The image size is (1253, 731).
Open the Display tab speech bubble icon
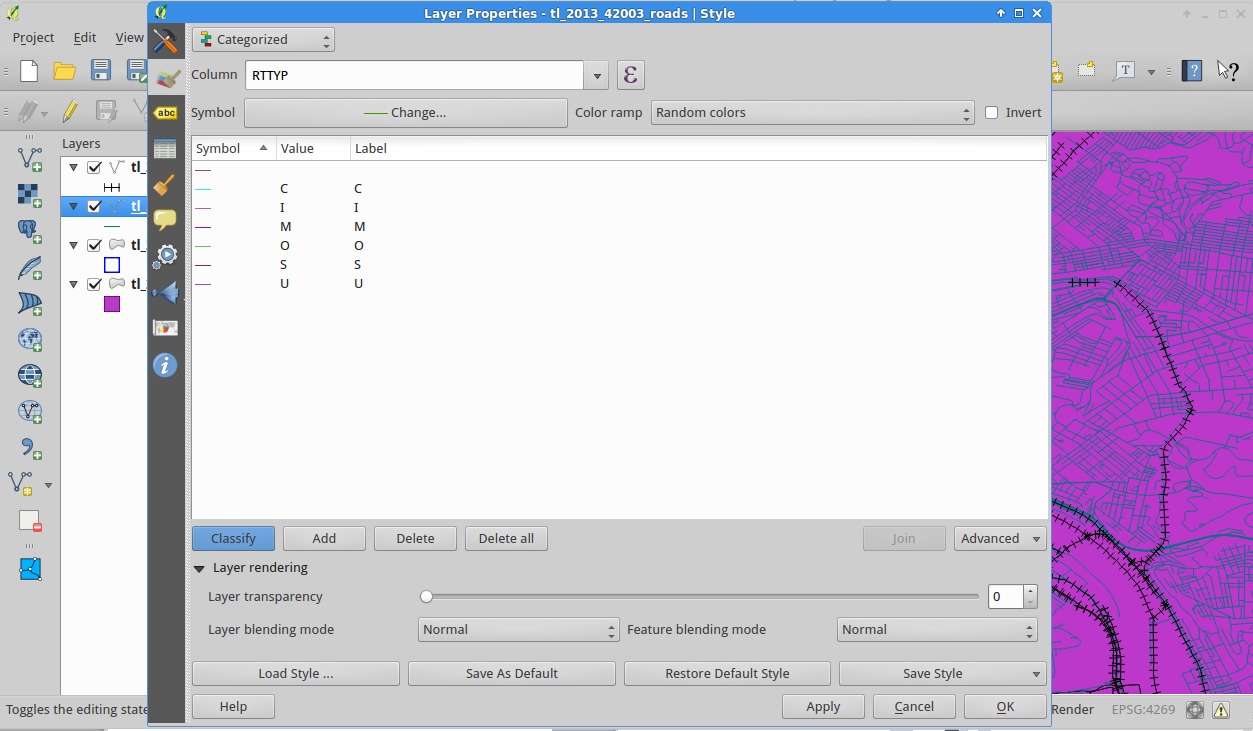click(x=165, y=220)
